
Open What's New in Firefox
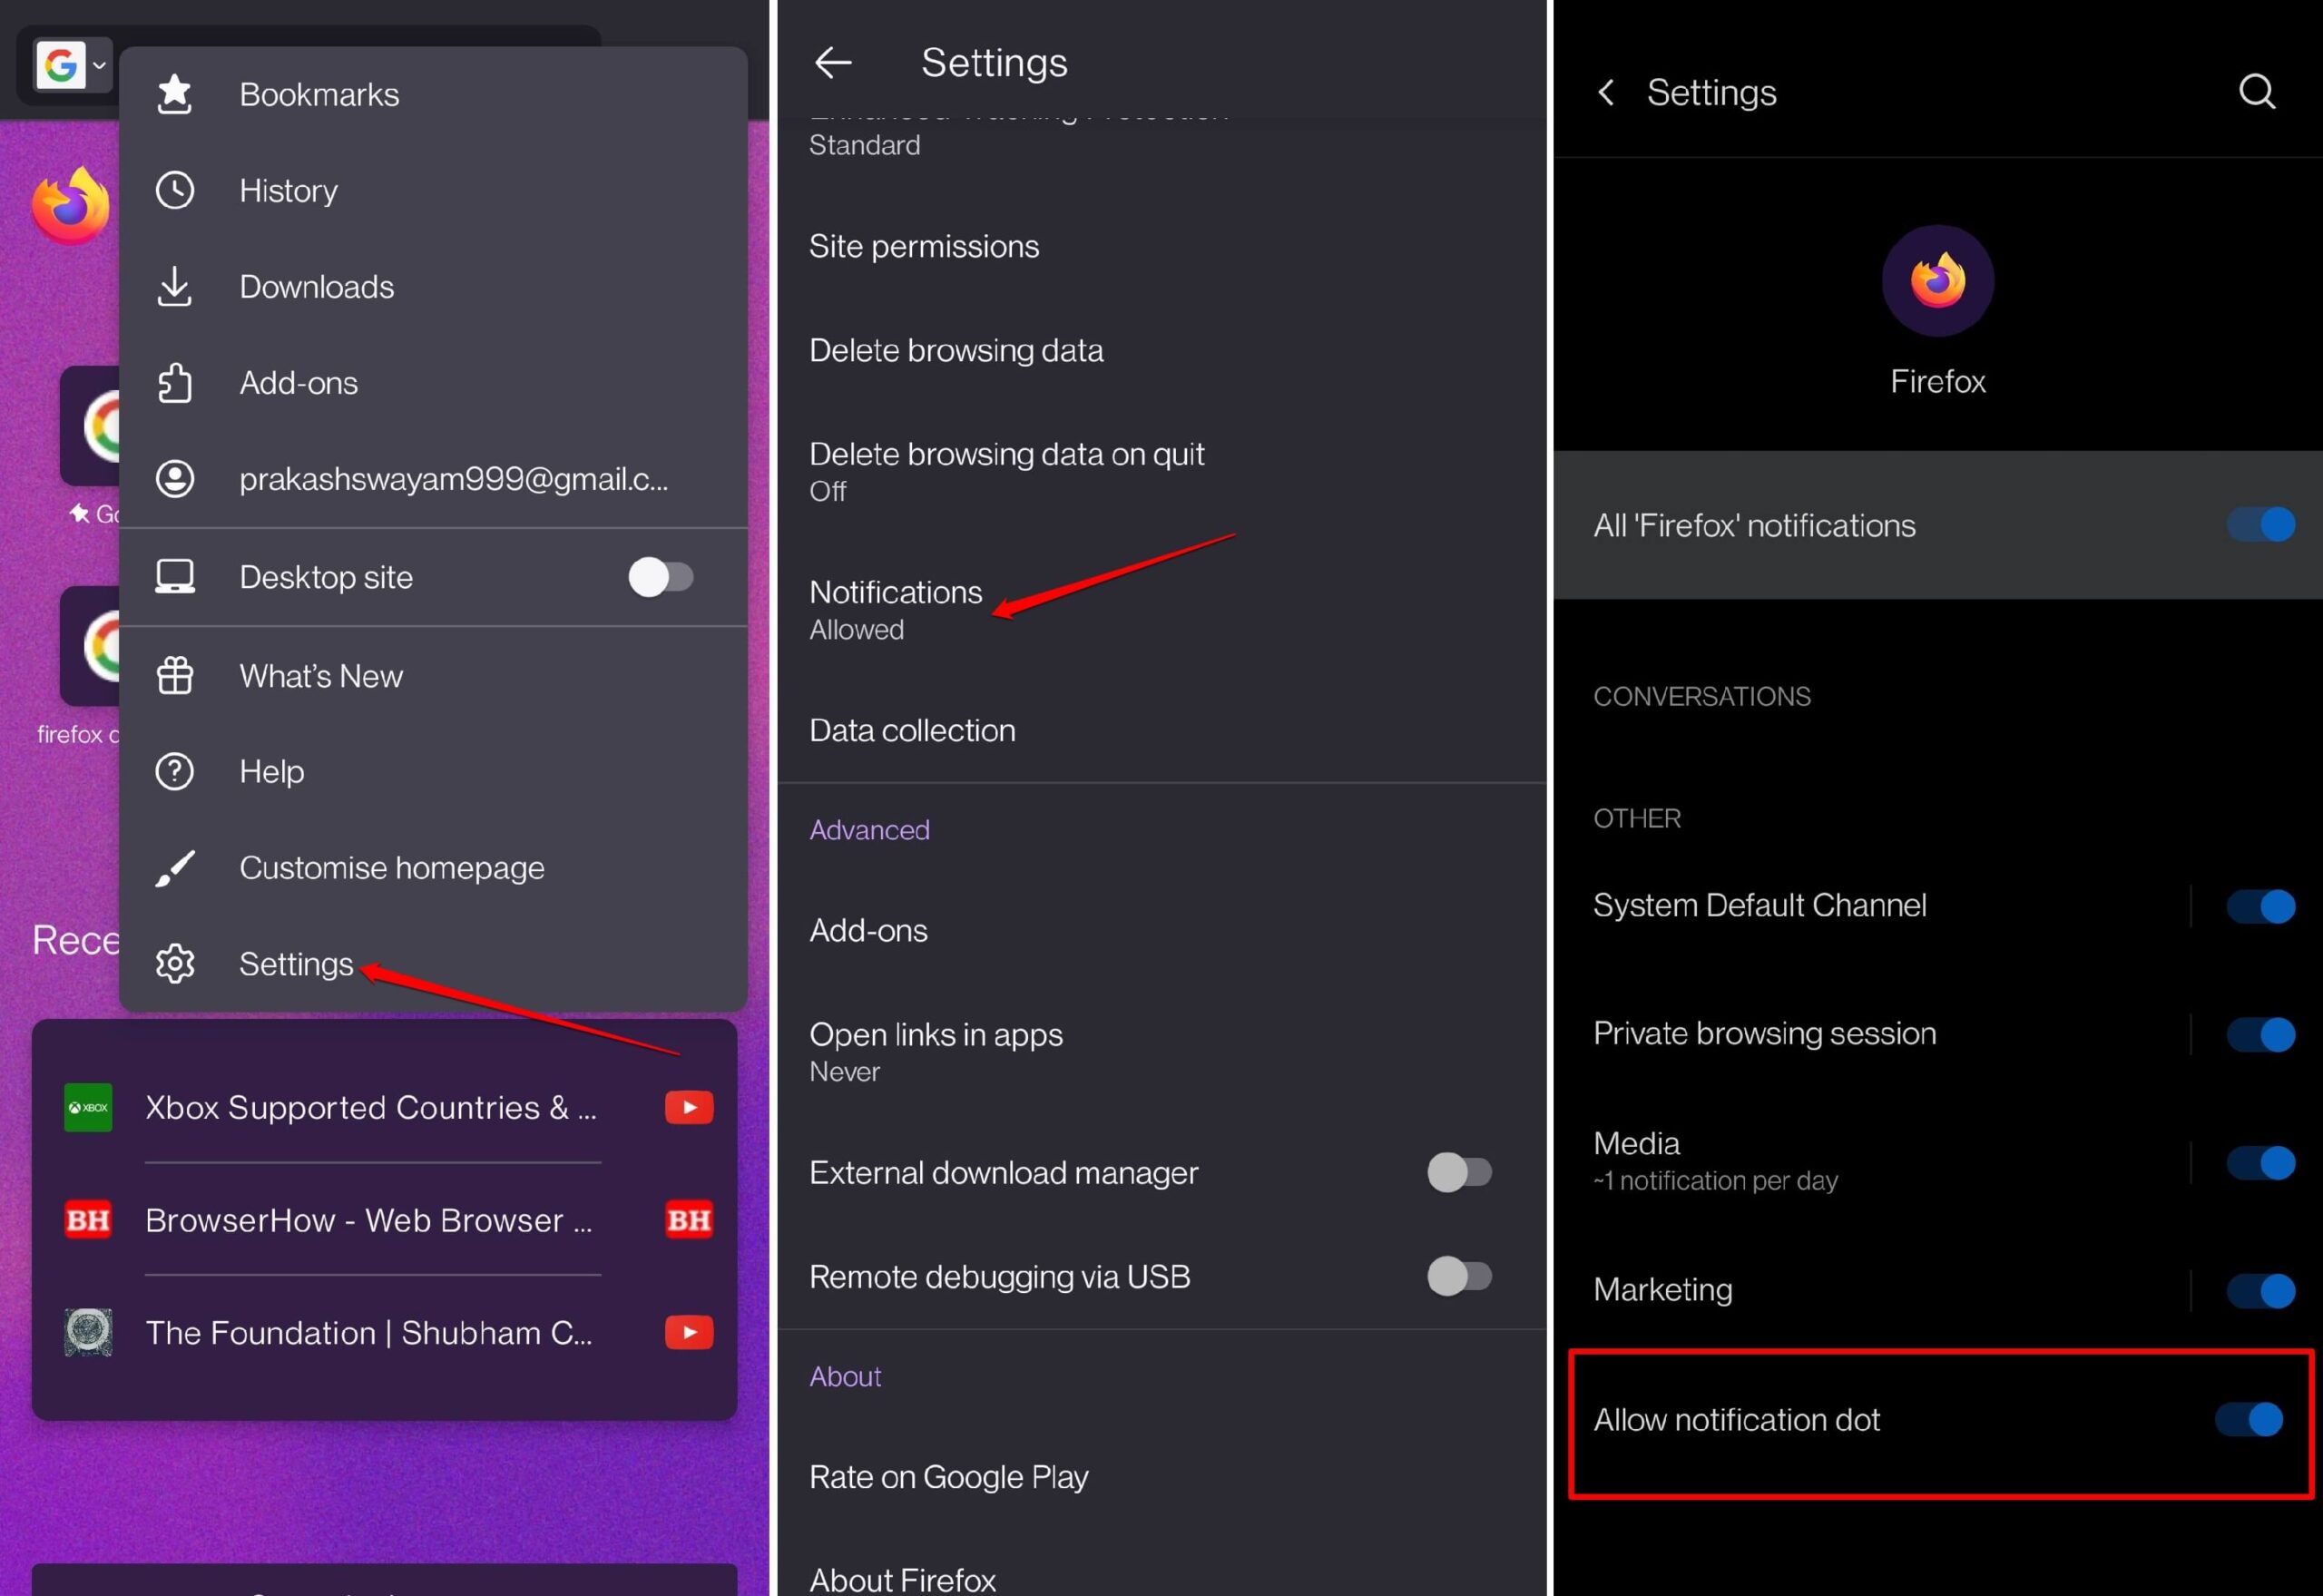(321, 674)
